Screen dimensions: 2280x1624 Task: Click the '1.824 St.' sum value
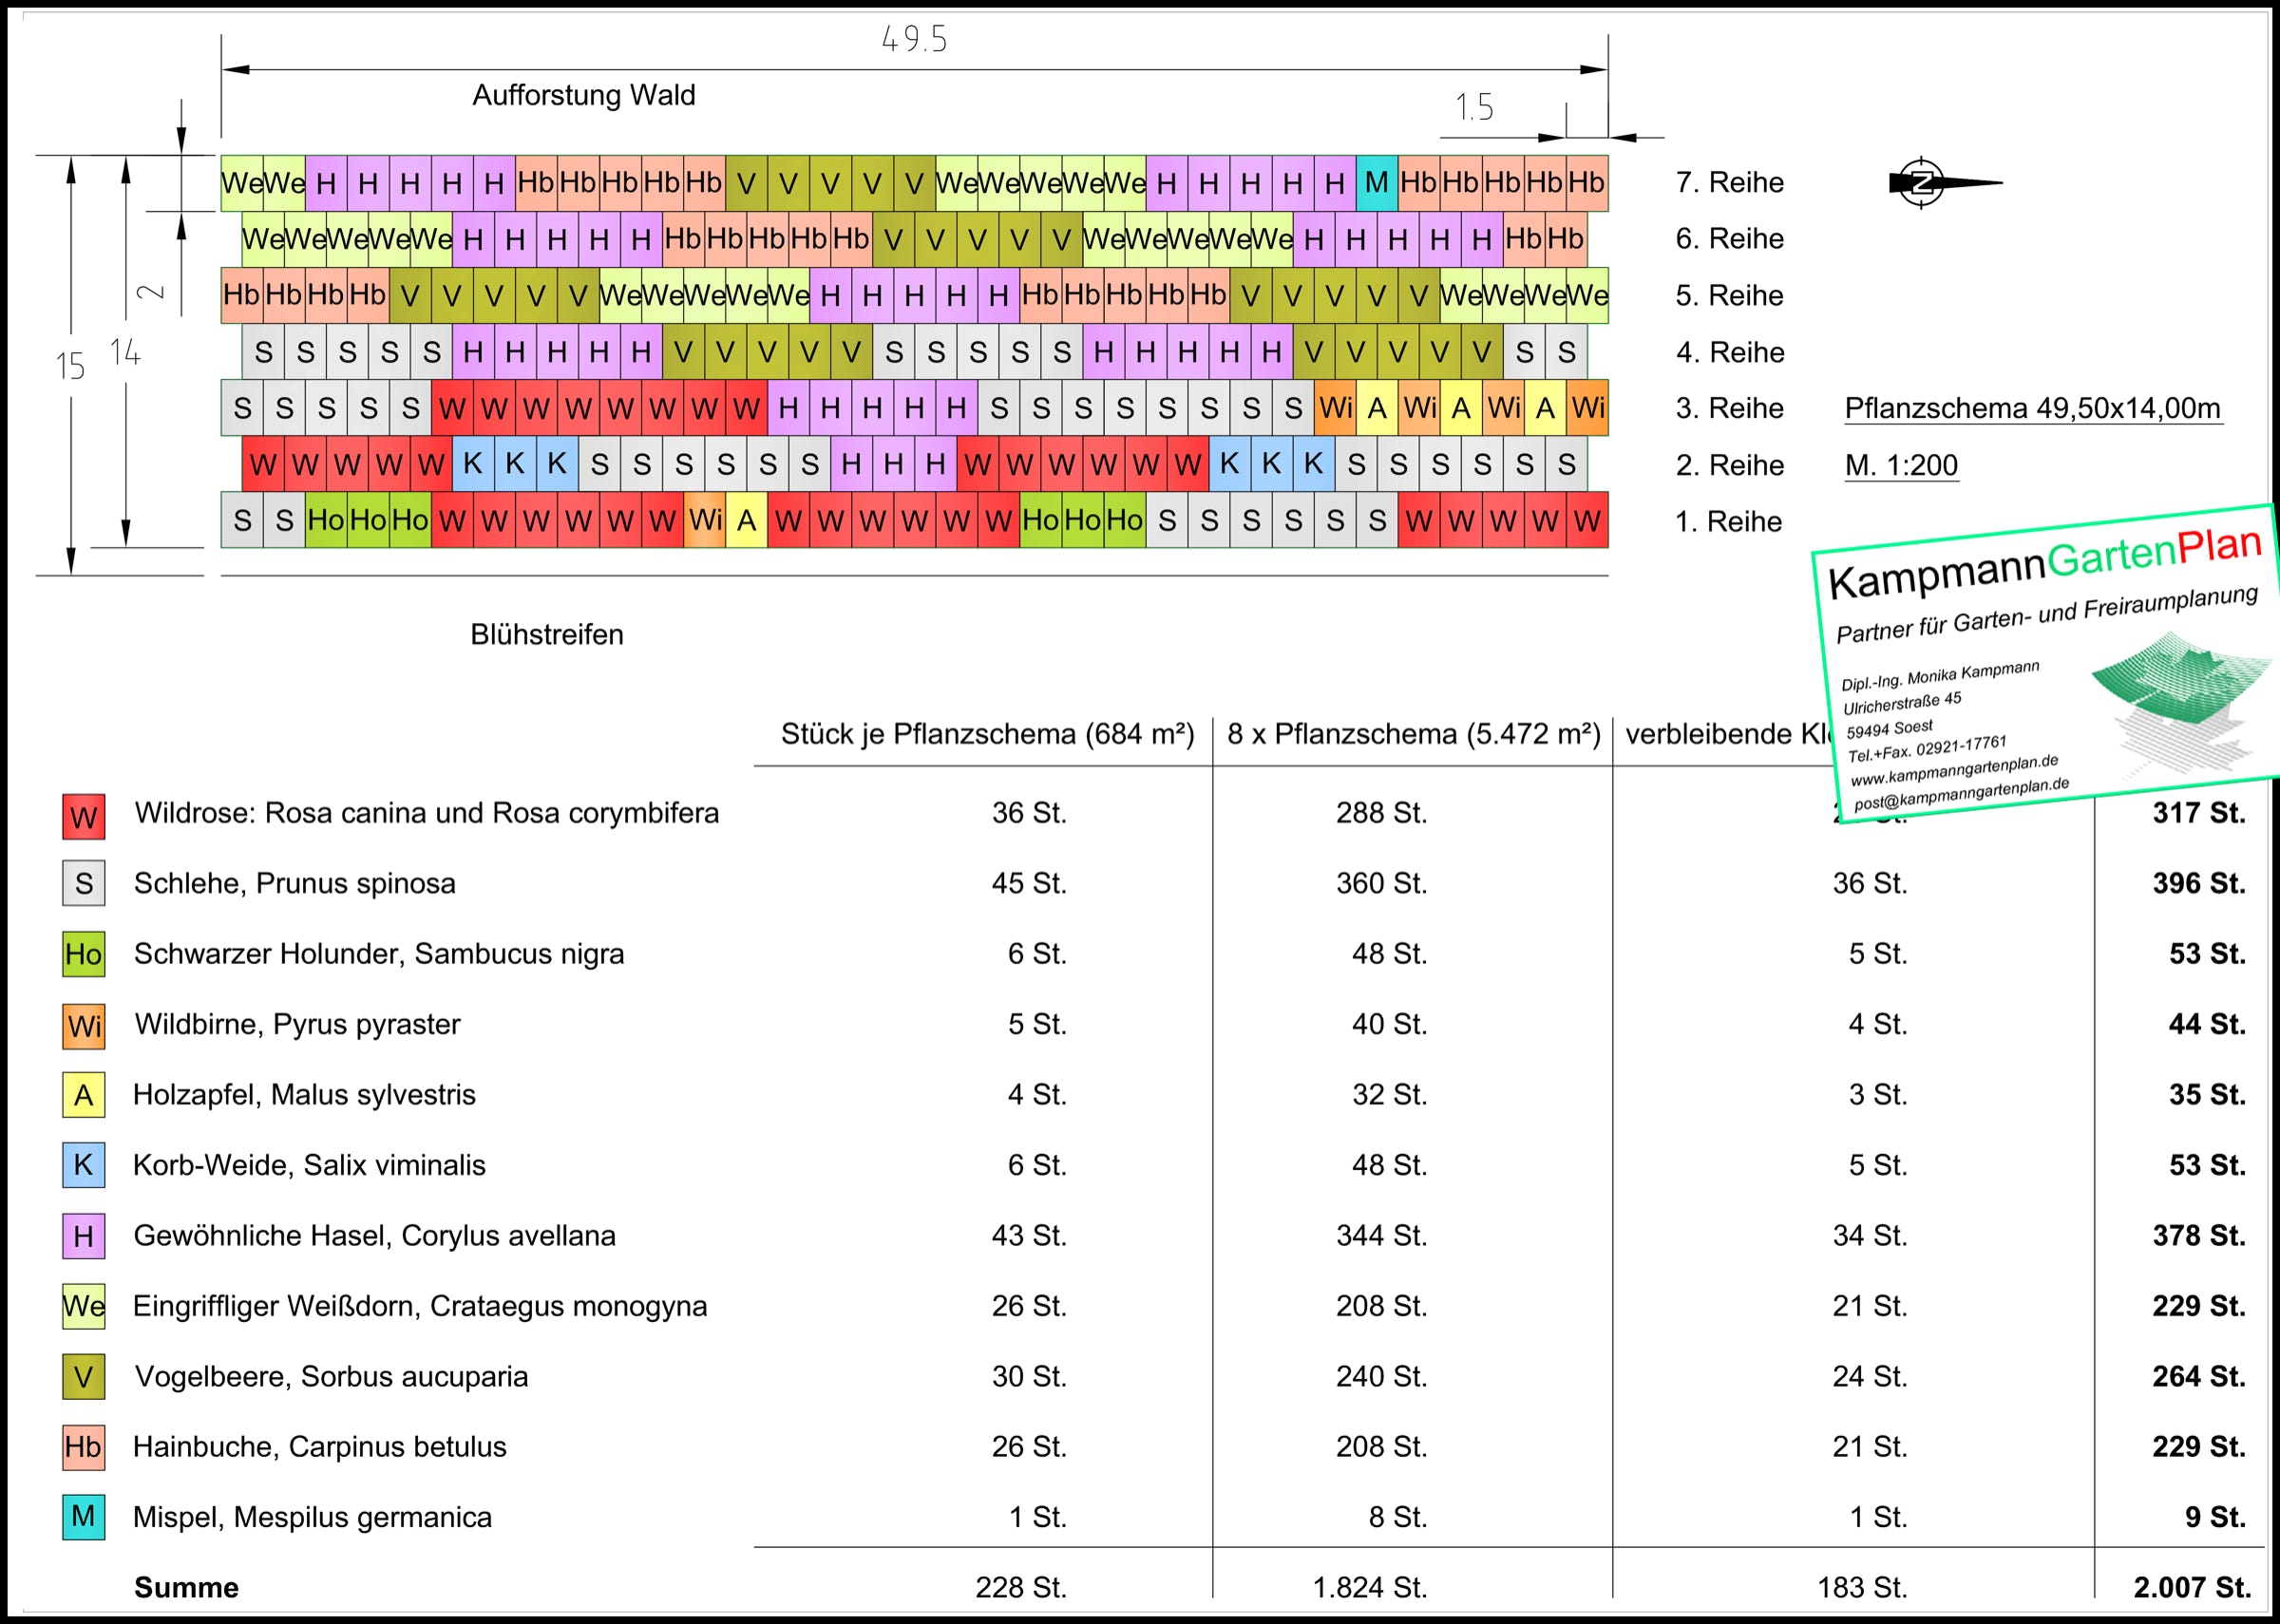point(1369,1588)
